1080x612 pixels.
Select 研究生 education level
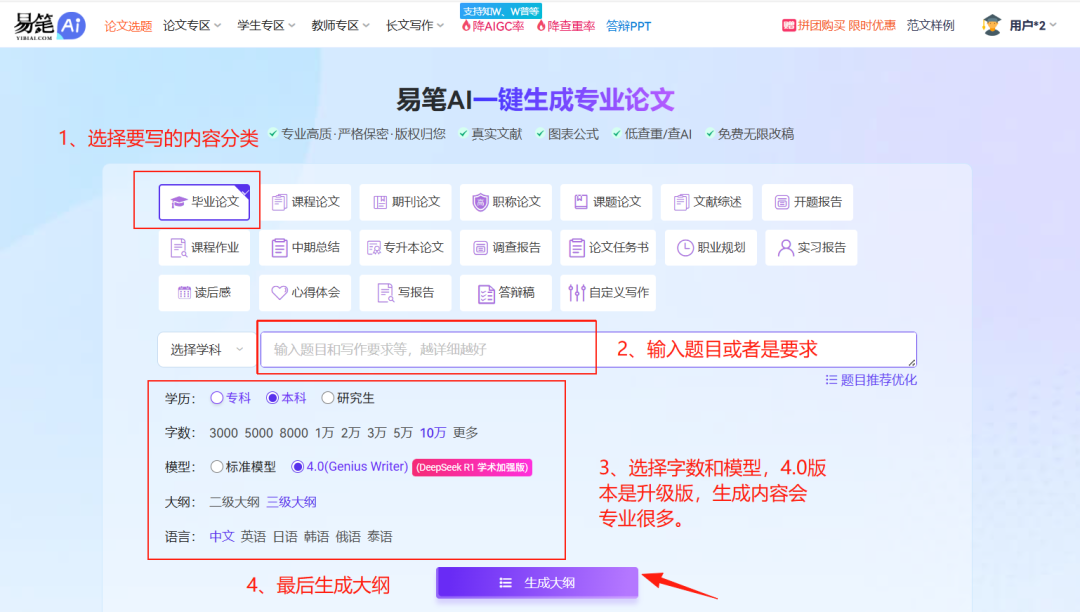click(x=348, y=398)
